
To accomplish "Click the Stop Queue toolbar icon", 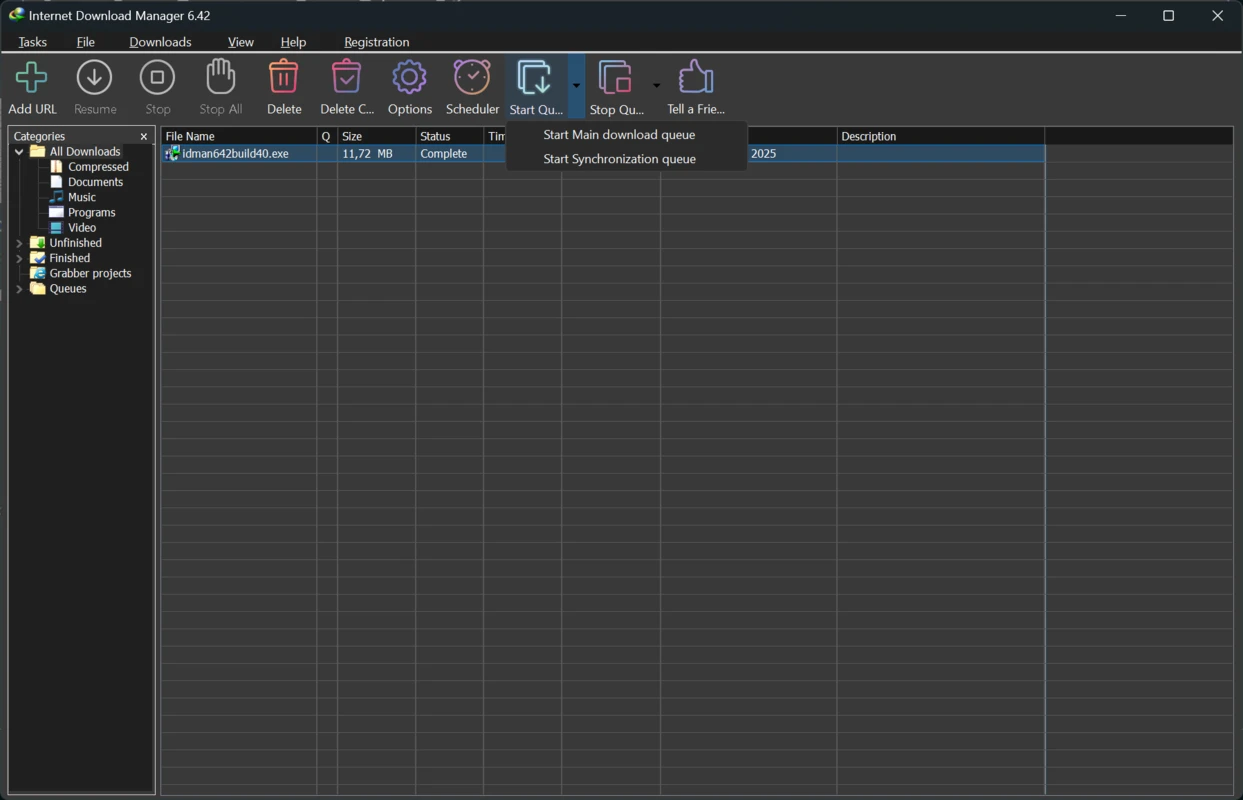I will click(x=615, y=78).
